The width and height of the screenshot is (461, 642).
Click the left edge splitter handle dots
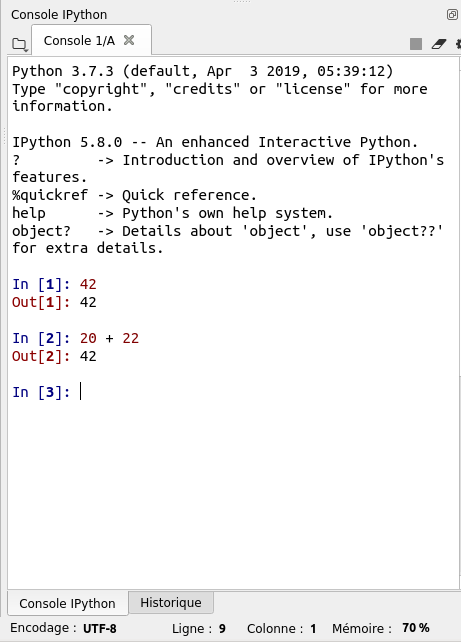tap(4, 137)
